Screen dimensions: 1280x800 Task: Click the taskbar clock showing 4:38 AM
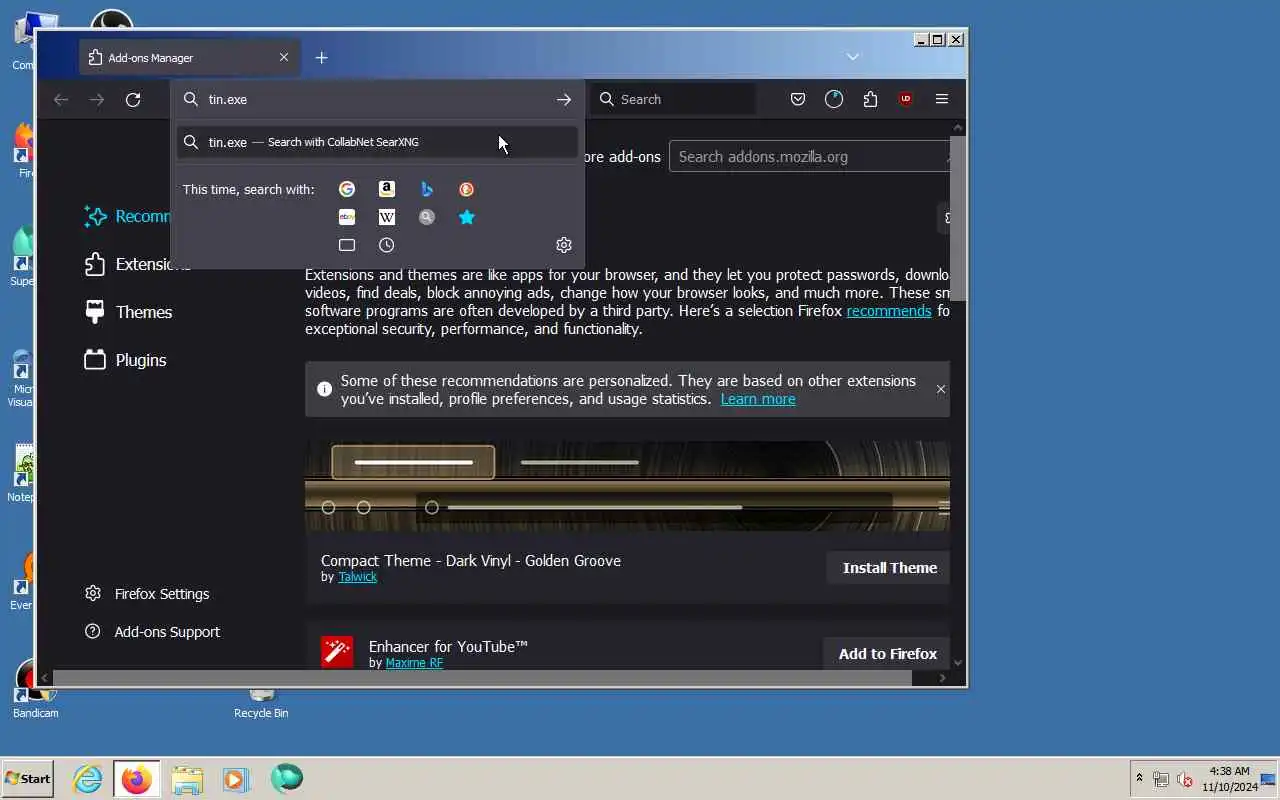coord(1229,779)
